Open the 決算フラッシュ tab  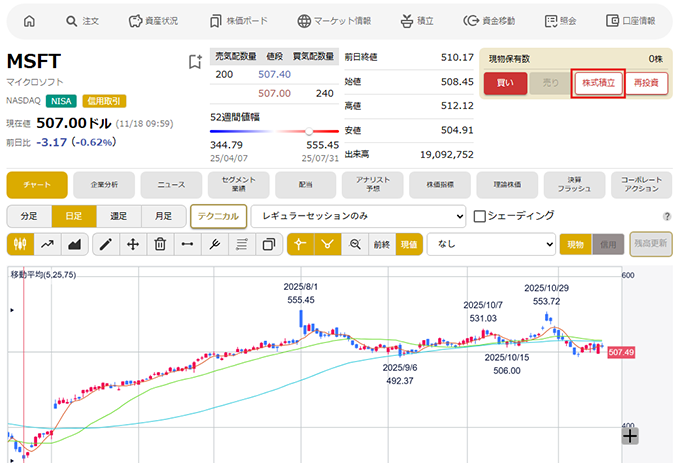click(574, 185)
